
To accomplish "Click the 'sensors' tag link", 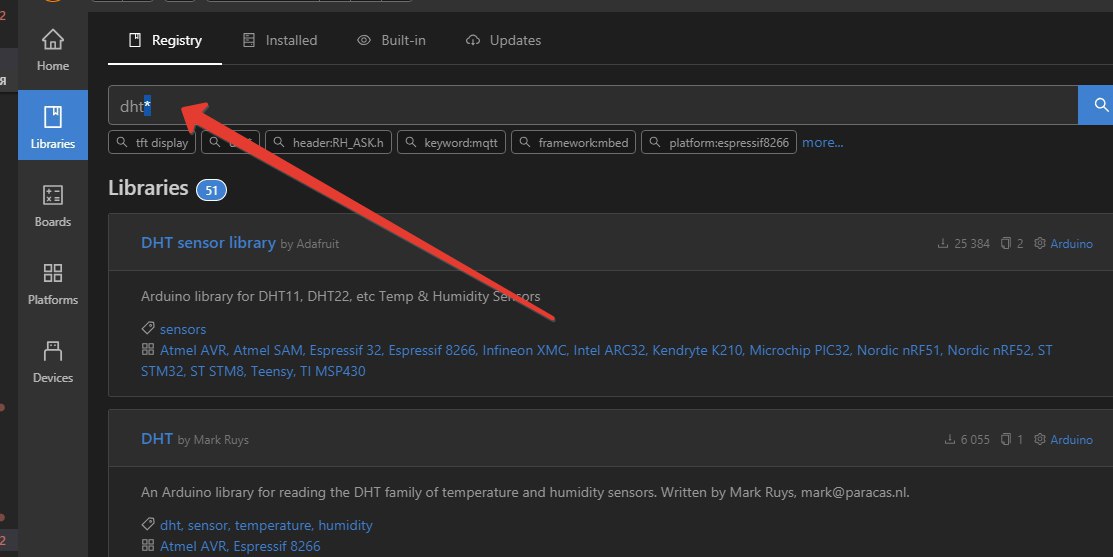I will coord(183,329).
